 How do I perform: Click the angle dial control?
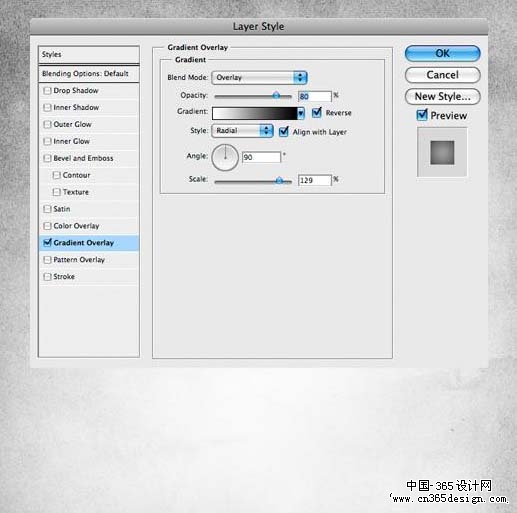point(225,157)
